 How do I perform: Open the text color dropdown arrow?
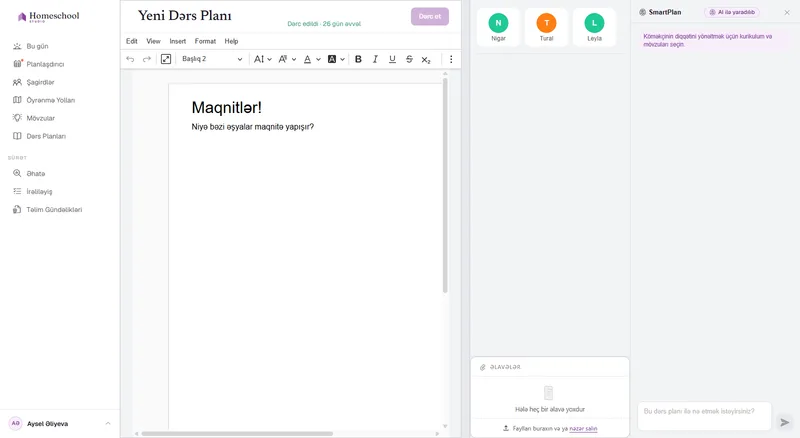coord(318,60)
